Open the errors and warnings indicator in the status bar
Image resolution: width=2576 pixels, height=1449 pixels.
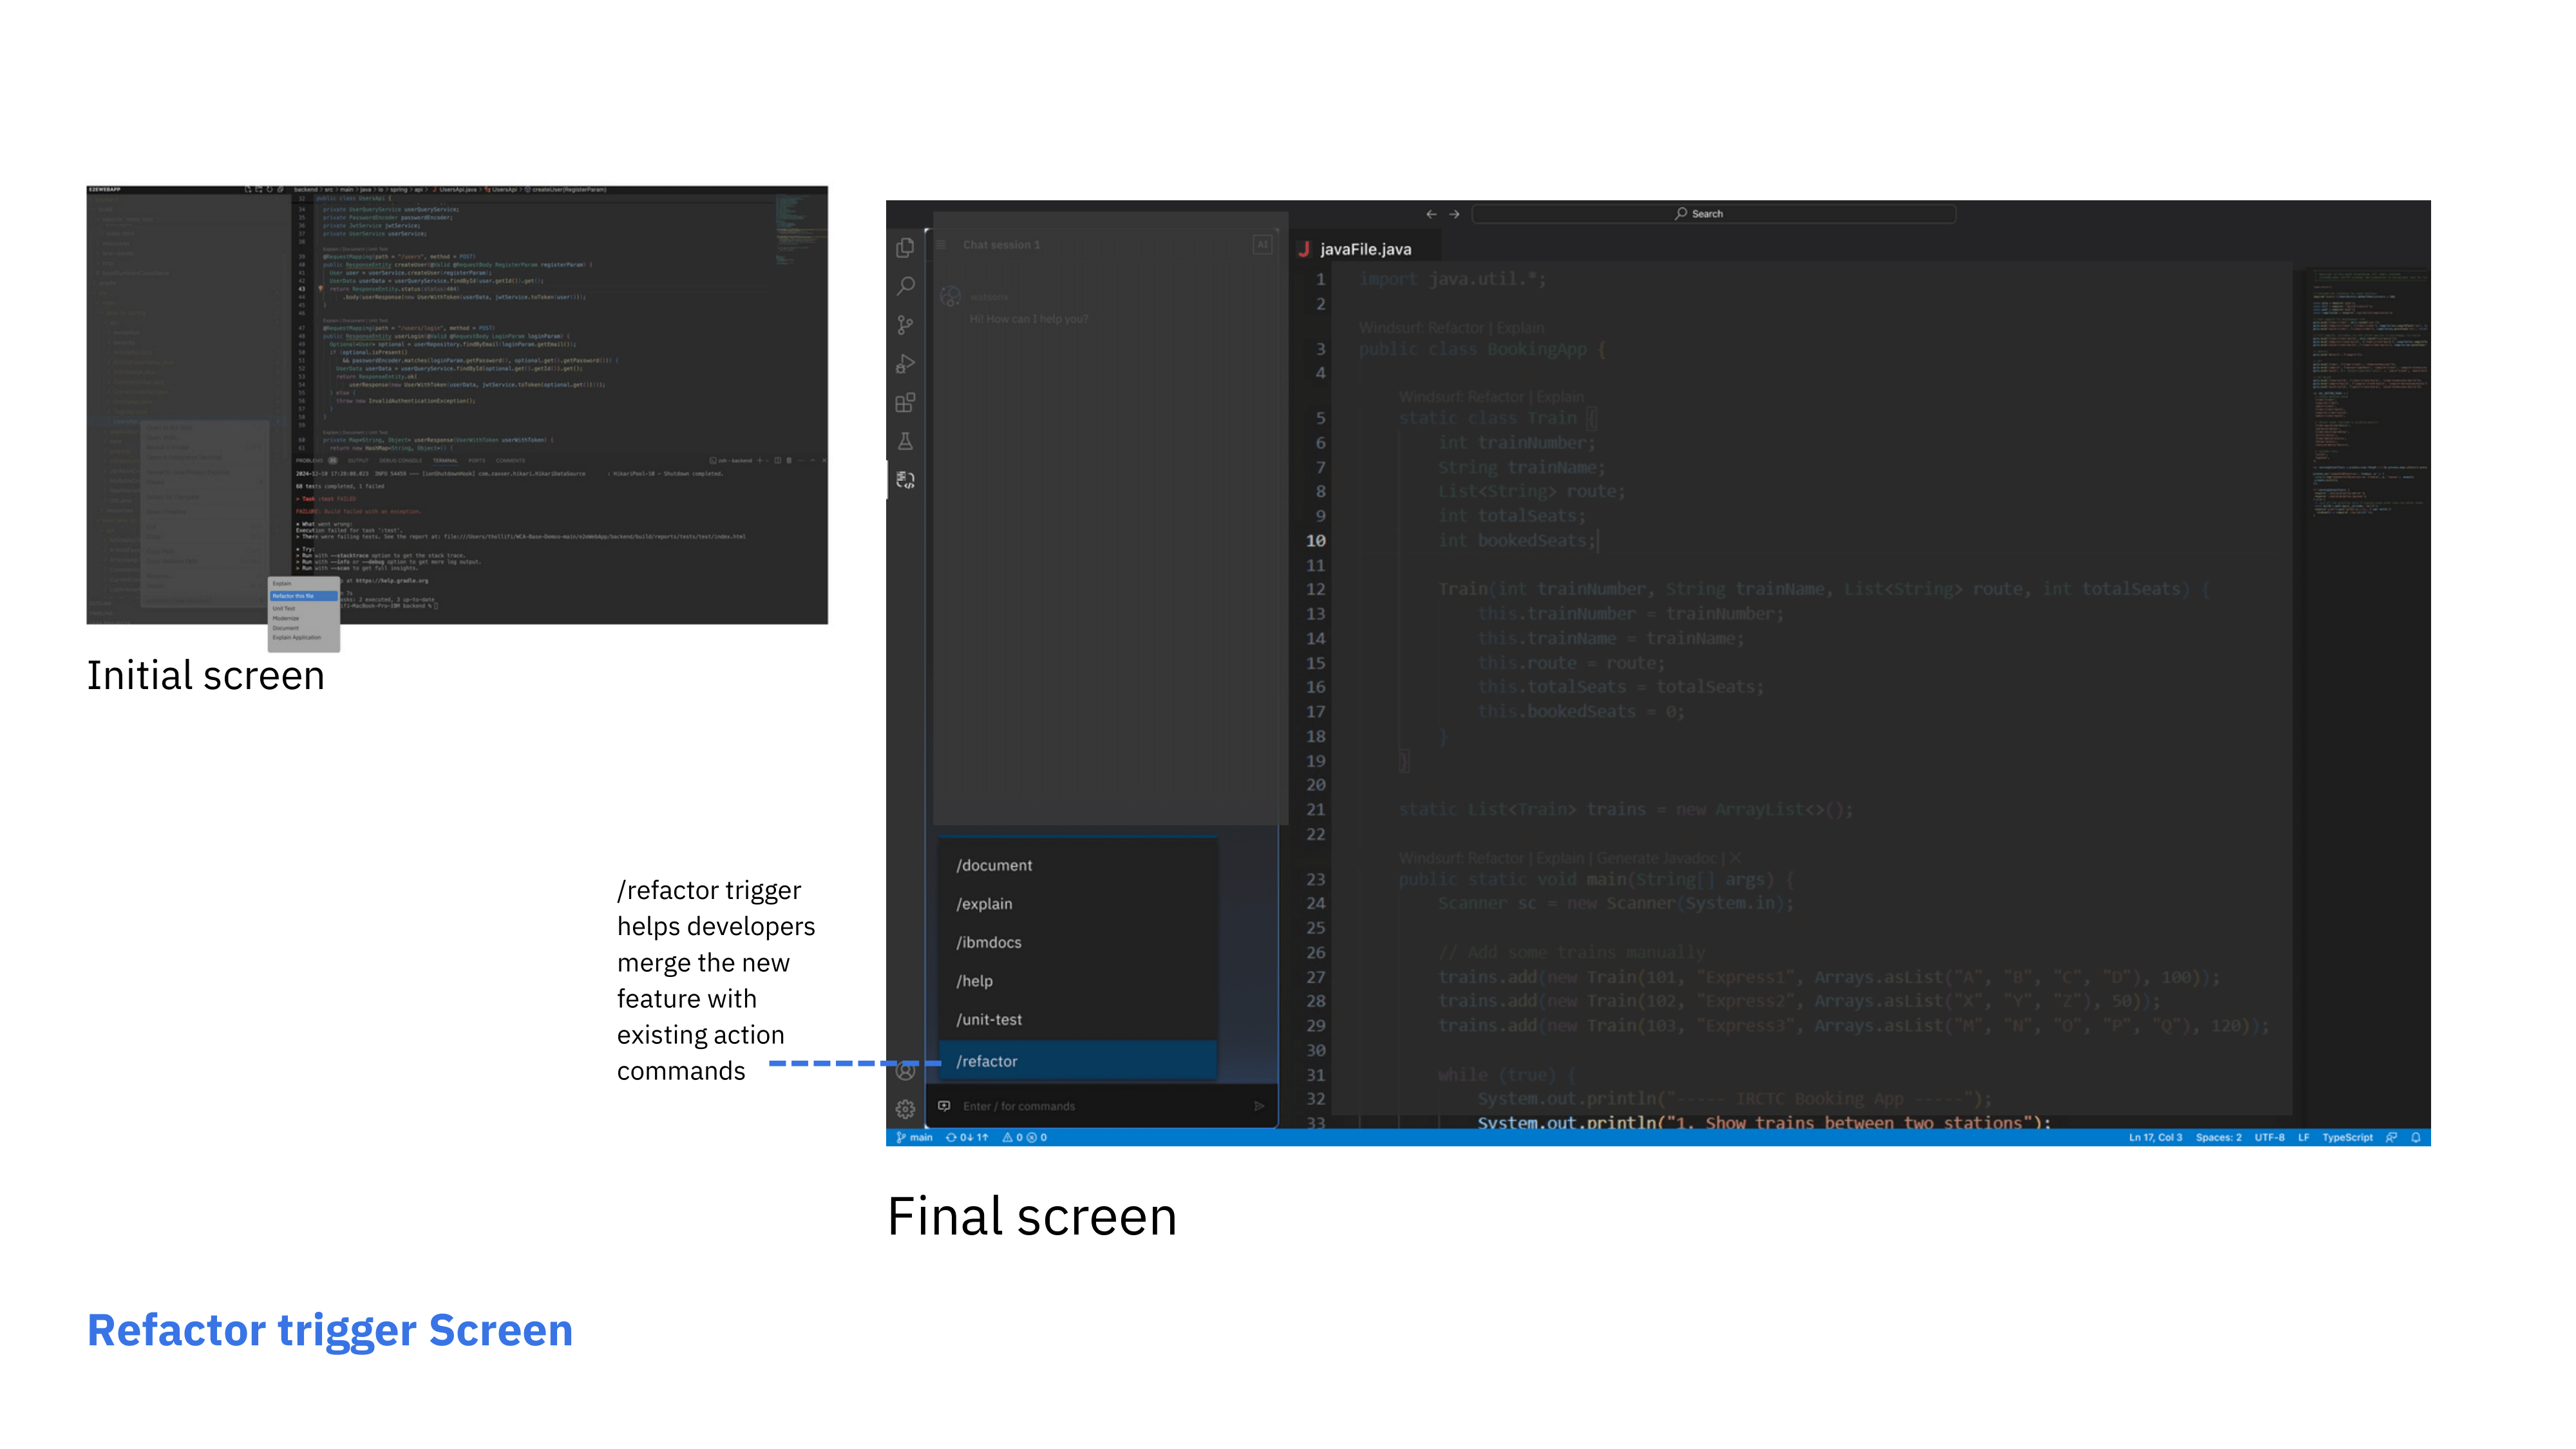pos(1025,1137)
